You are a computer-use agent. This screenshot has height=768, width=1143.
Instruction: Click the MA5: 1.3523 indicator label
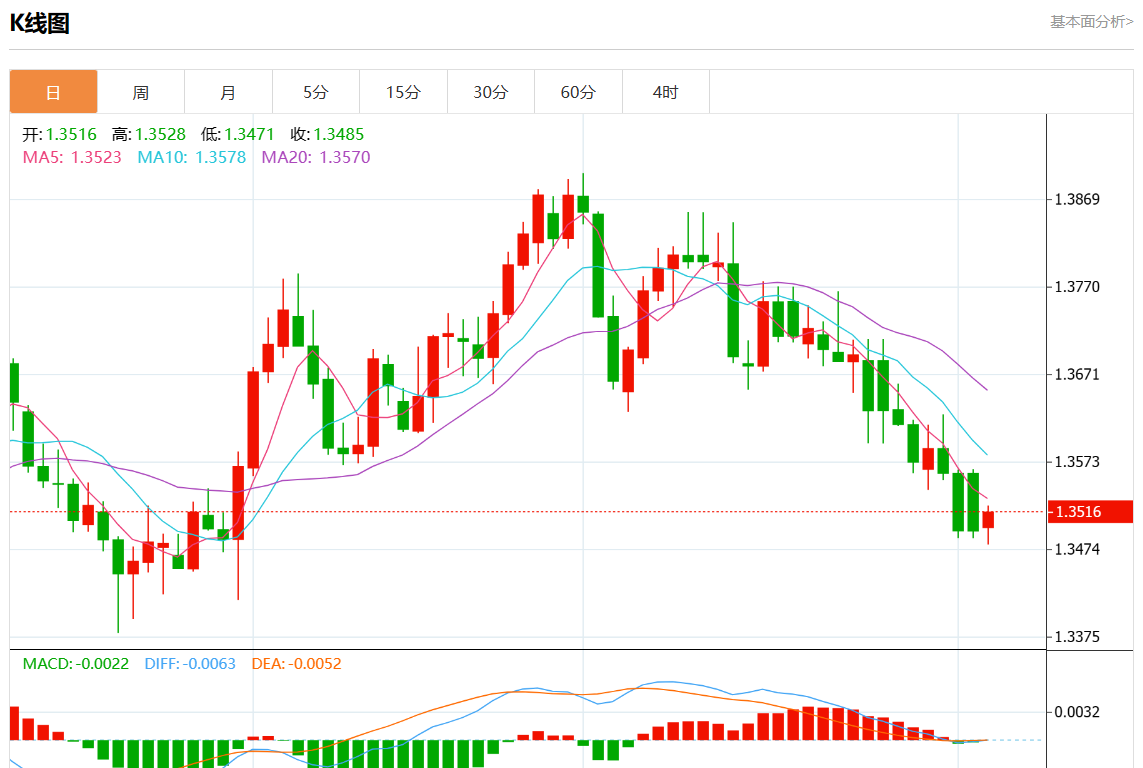[72, 157]
